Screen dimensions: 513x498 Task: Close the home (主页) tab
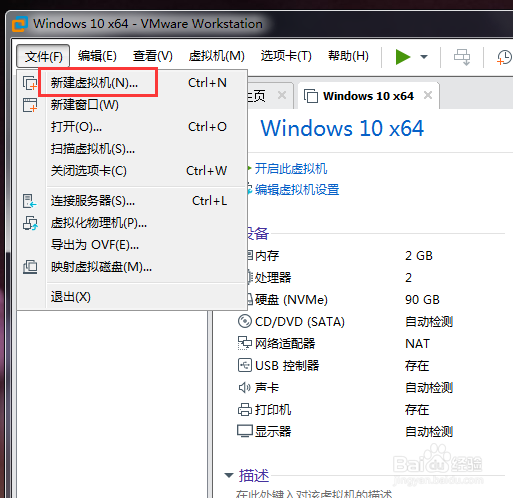point(282,95)
